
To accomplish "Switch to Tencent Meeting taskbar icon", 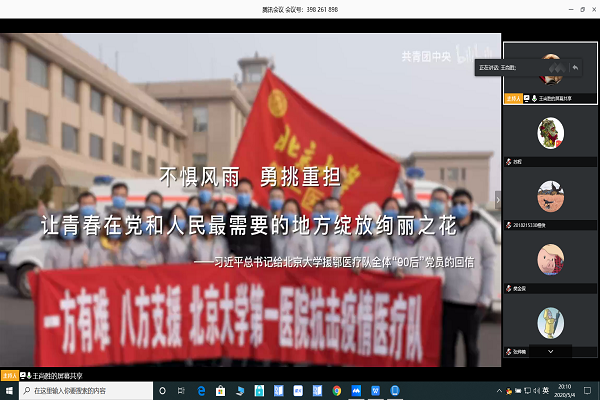I will pos(358,391).
